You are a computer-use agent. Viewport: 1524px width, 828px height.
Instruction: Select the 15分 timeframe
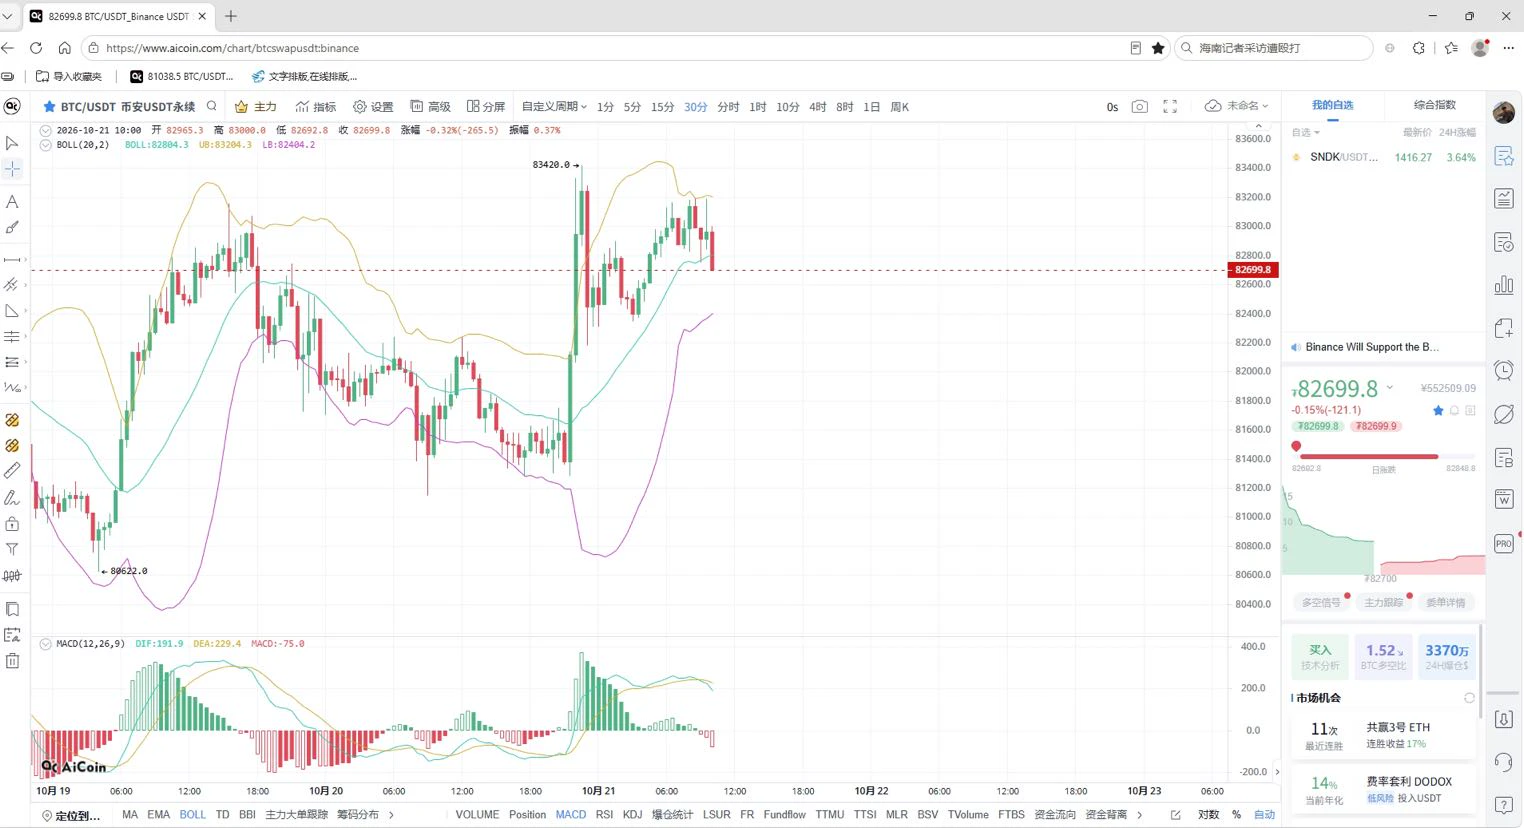point(662,106)
